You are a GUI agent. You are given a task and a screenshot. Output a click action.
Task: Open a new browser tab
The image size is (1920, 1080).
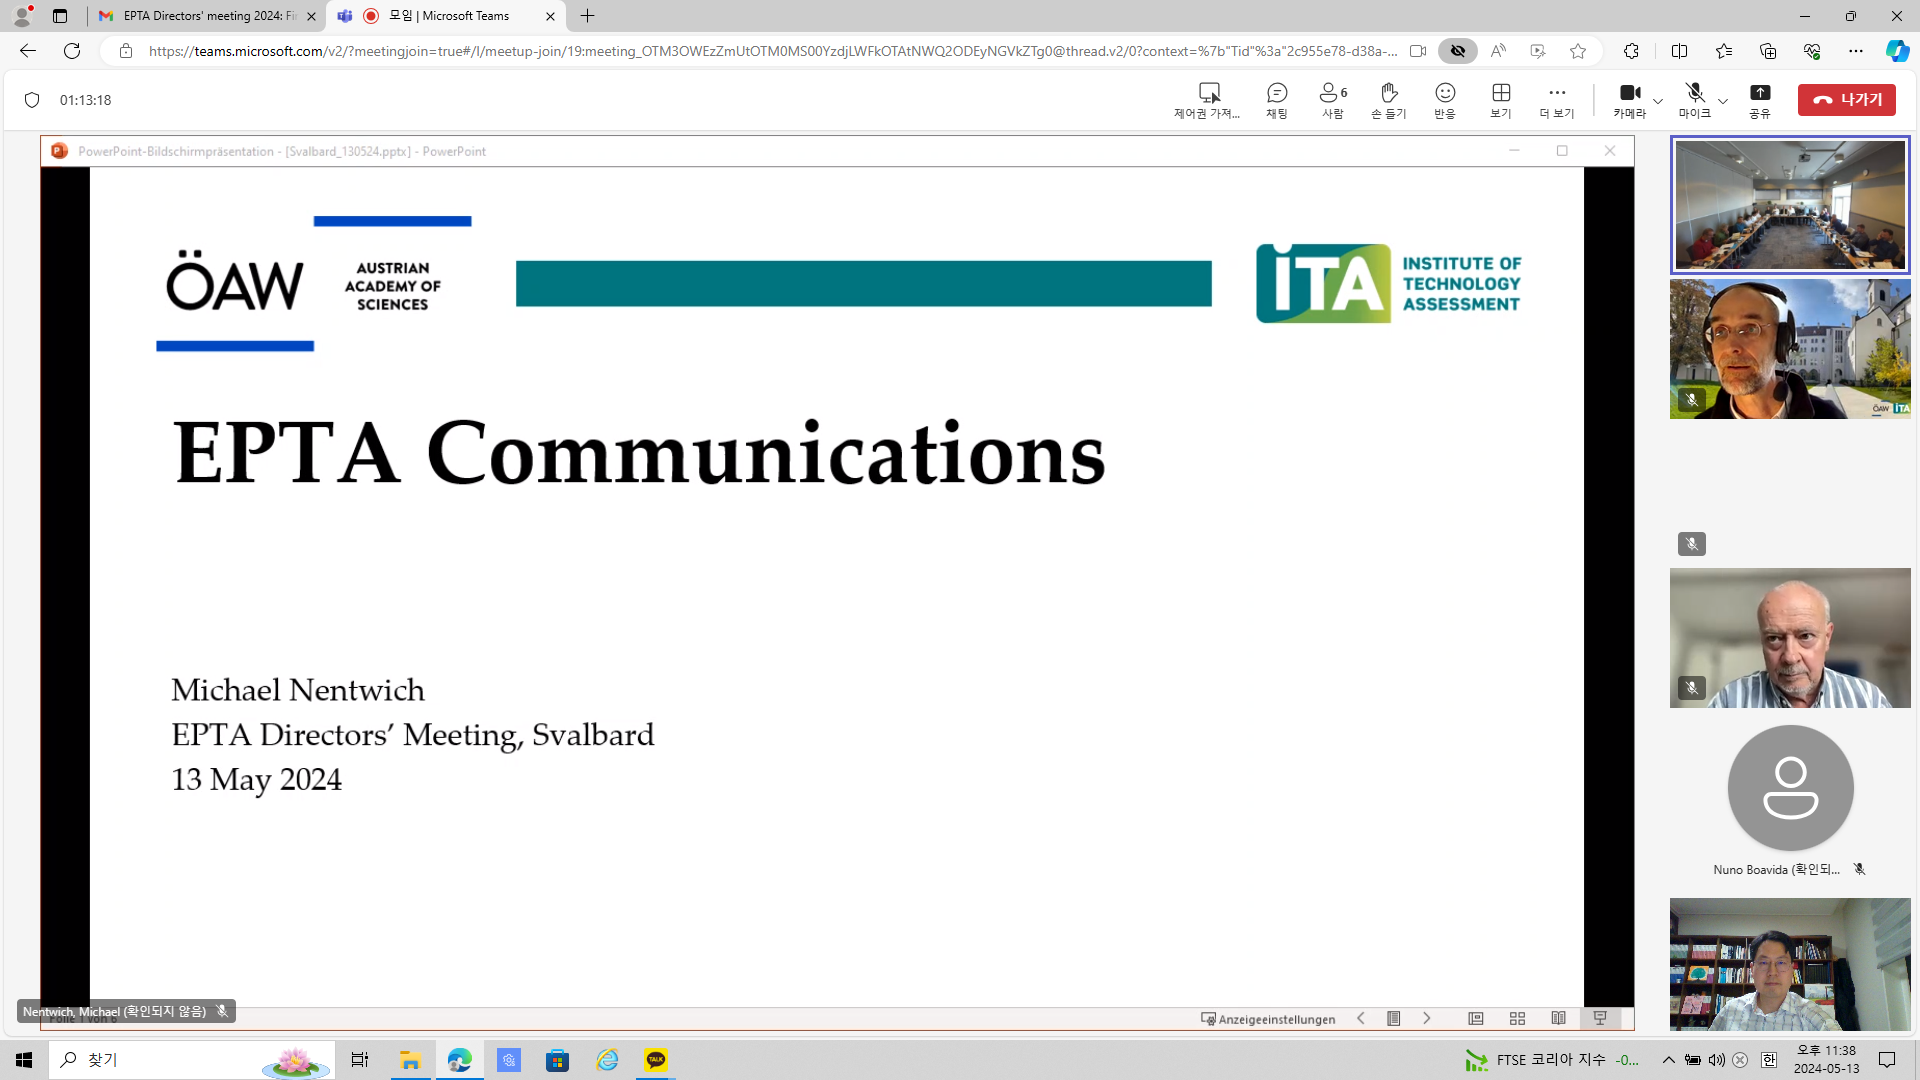click(x=588, y=16)
